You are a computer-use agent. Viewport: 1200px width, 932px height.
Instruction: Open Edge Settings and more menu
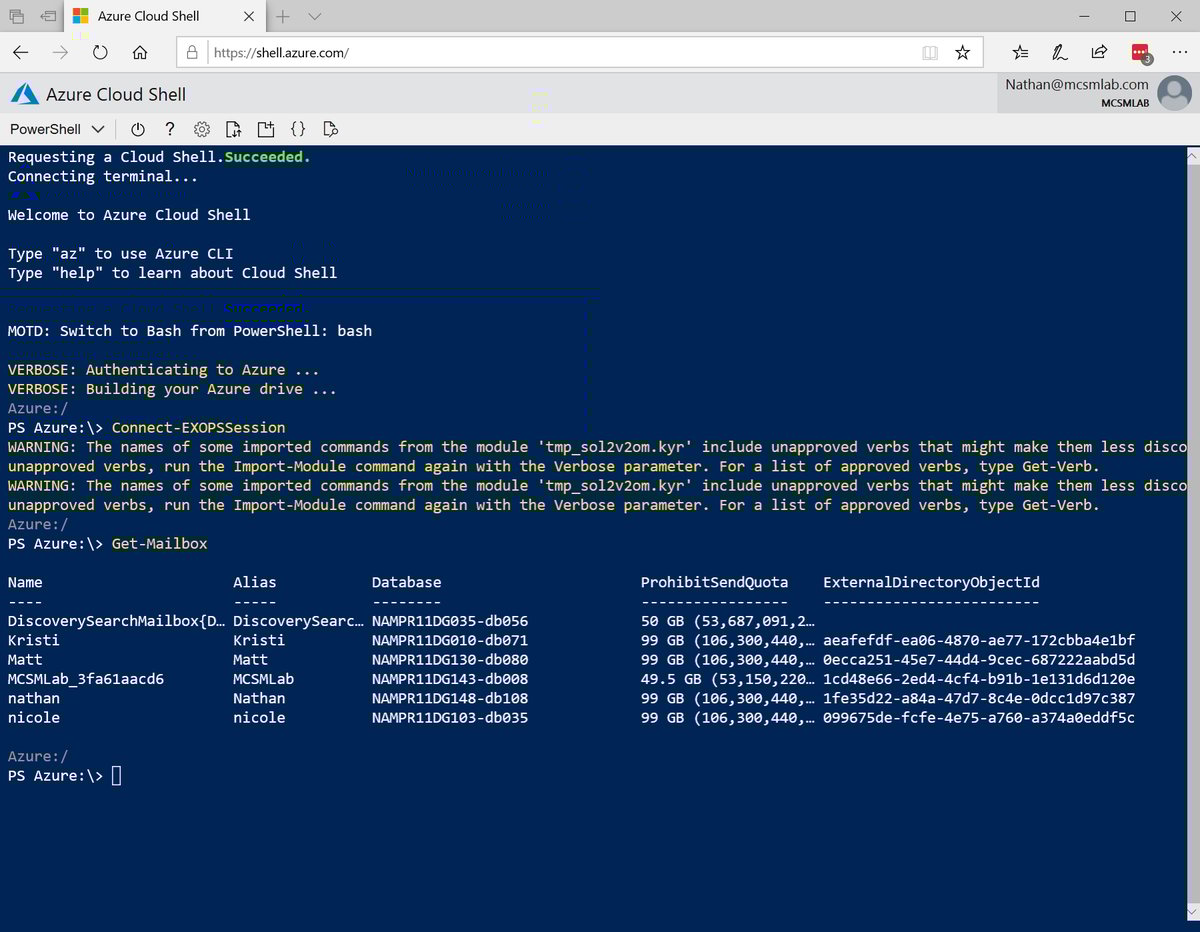pos(1178,53)
